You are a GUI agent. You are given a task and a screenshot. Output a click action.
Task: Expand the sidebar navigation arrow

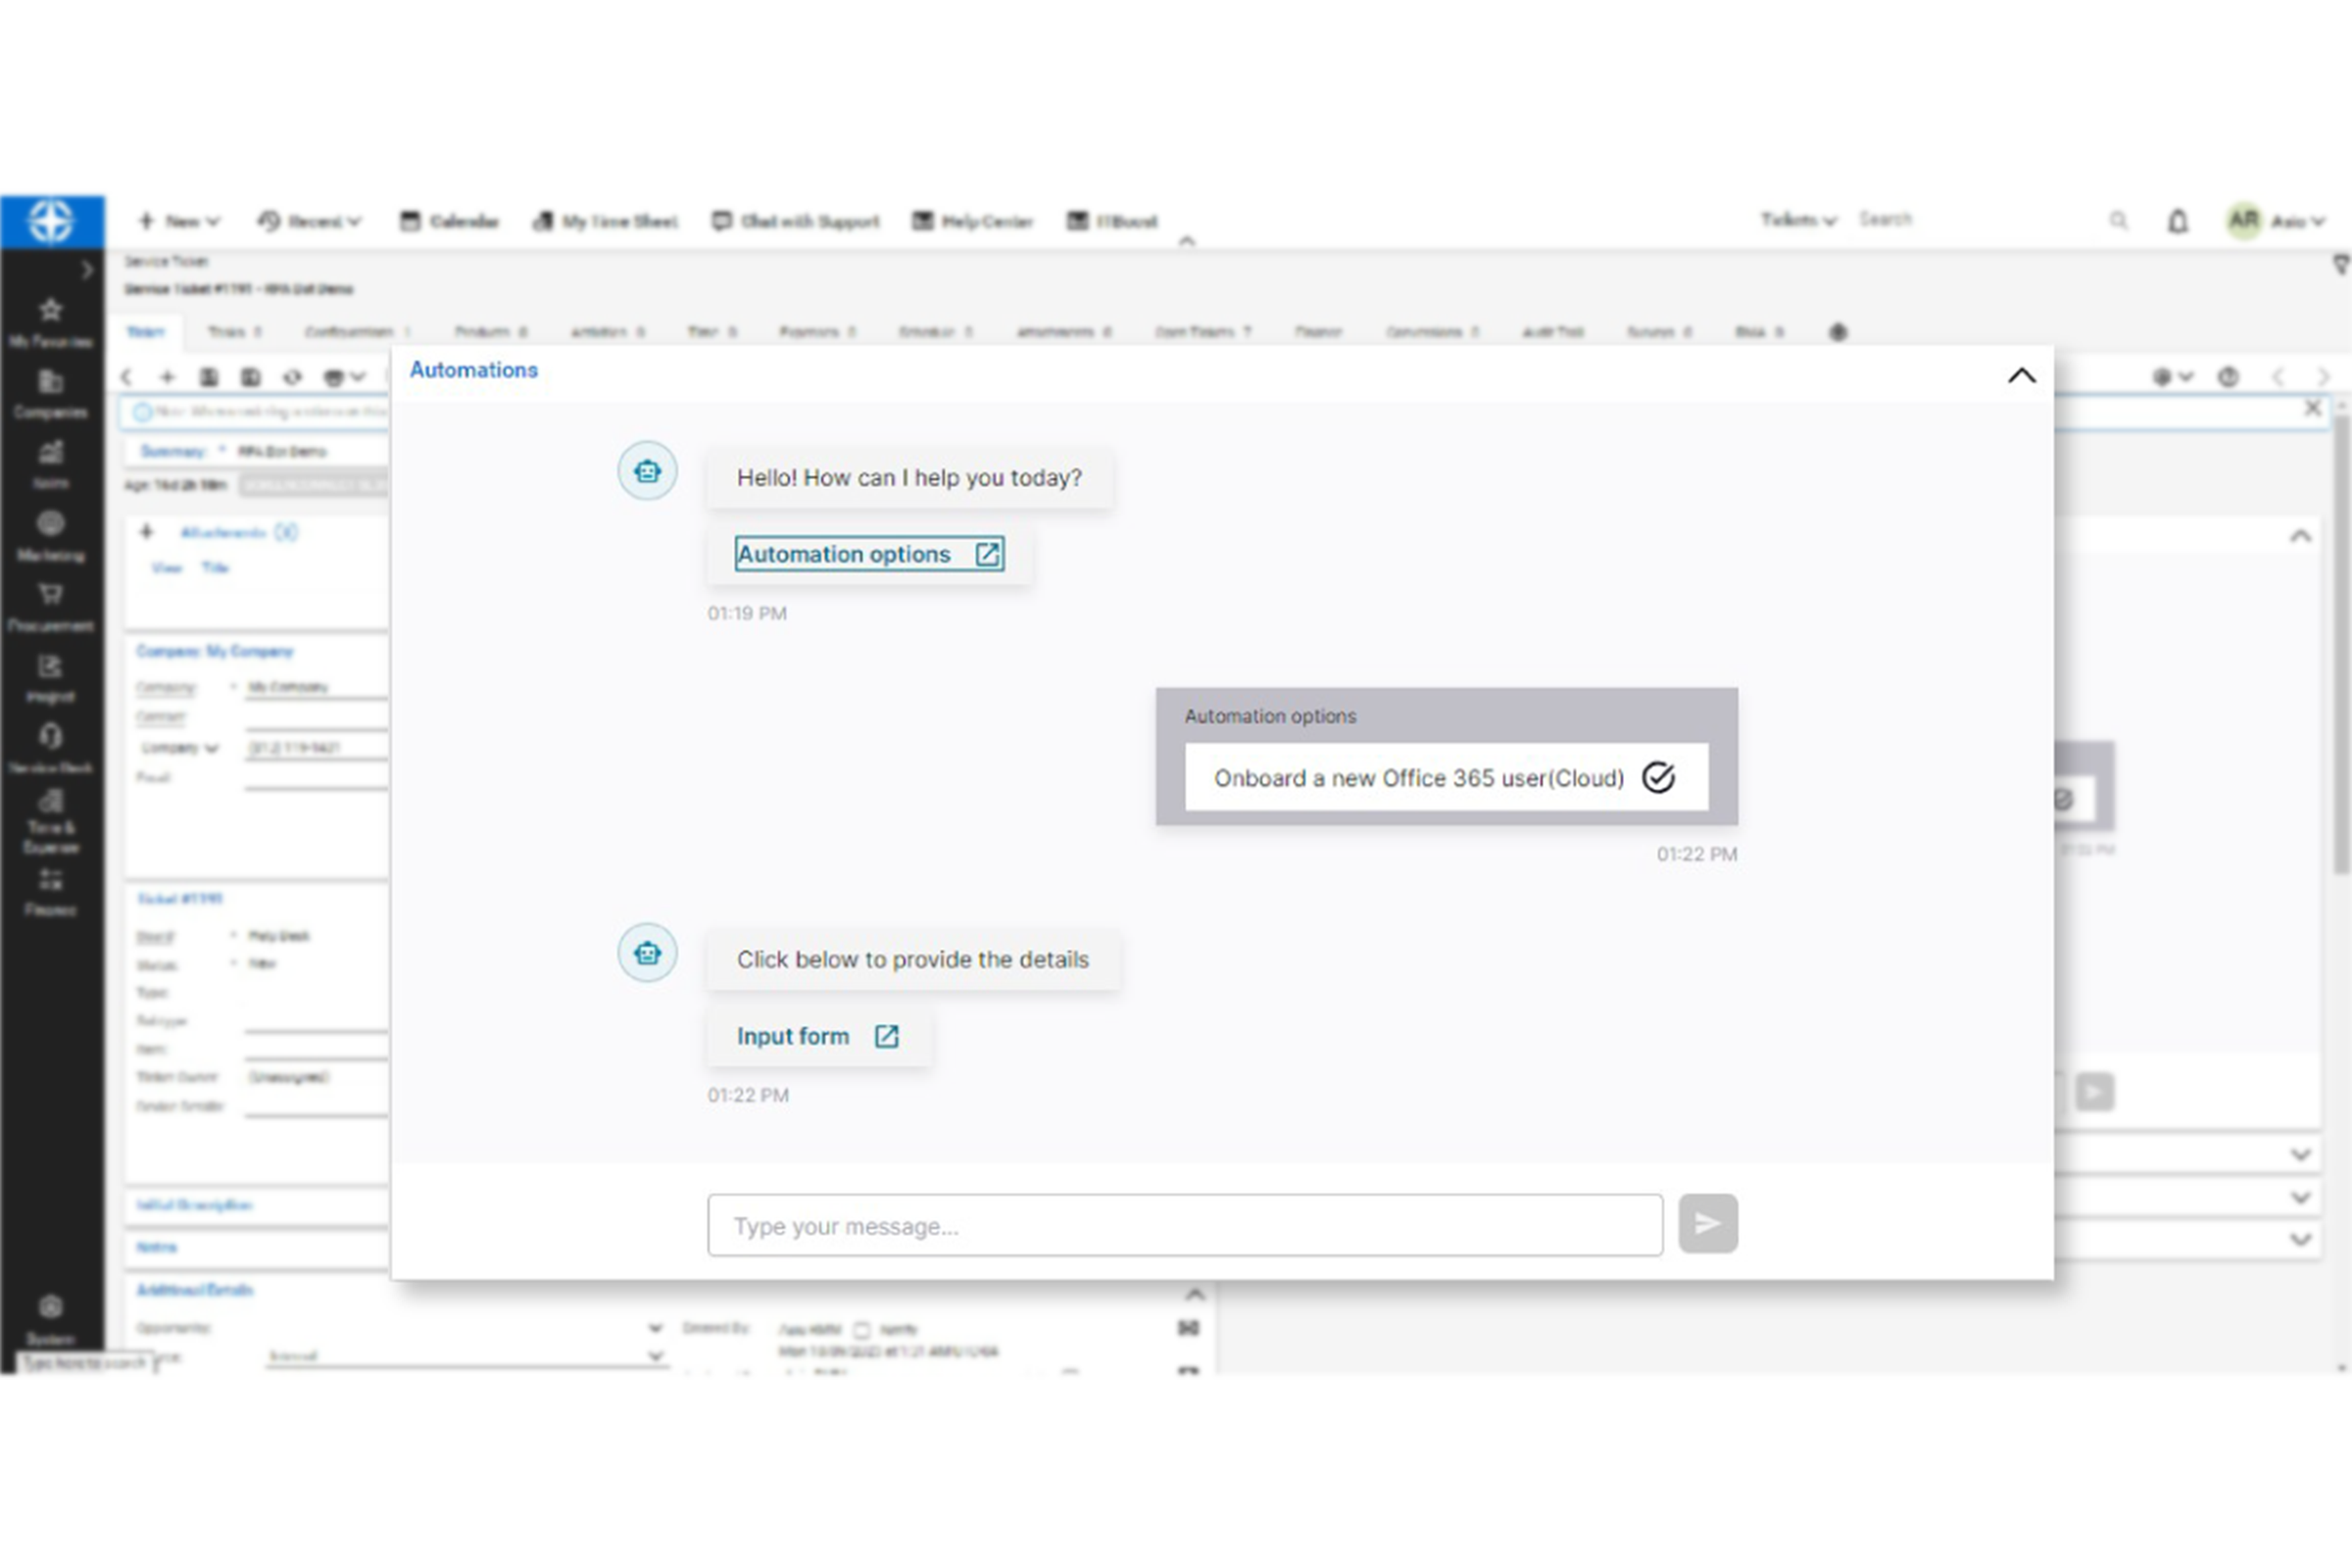click(x=87, y=269)
